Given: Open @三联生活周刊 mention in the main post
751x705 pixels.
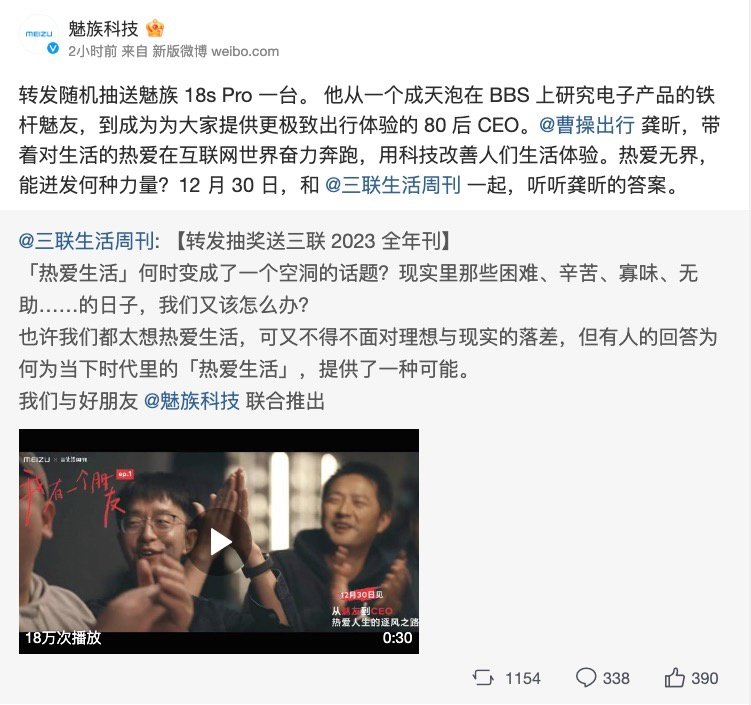Looking at the screenshot, I should click(x=393, y=185).
